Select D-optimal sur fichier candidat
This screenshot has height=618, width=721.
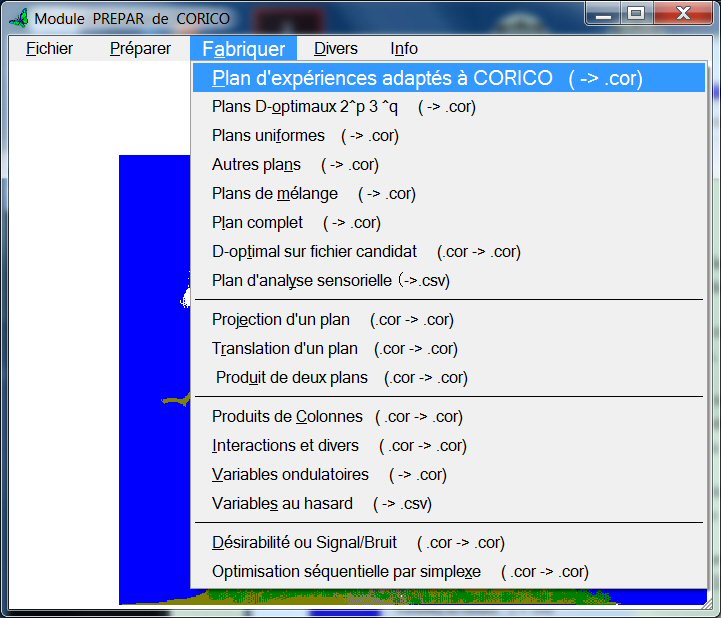[449, 252]
